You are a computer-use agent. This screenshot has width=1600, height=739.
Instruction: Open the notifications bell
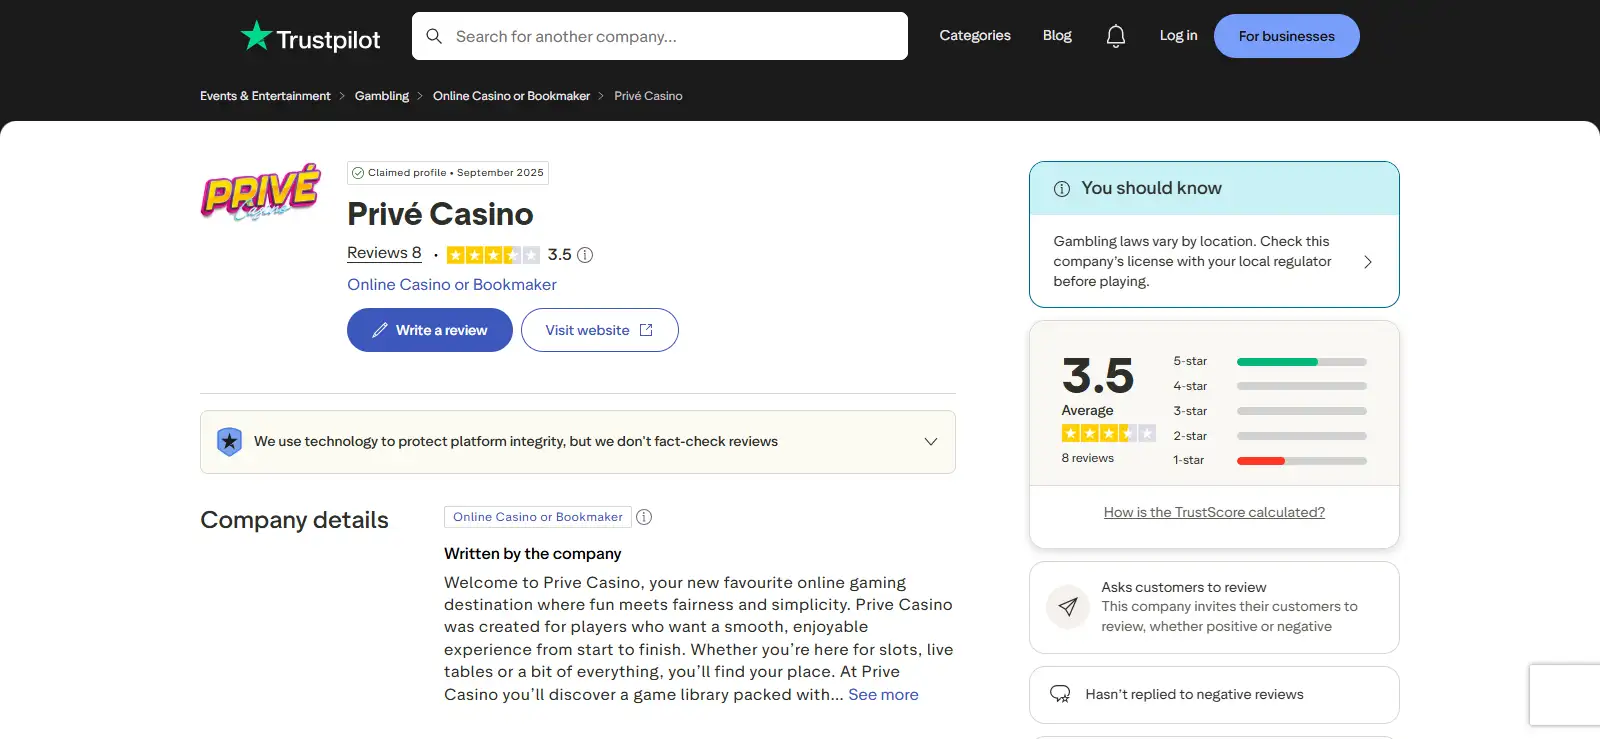1116,36
